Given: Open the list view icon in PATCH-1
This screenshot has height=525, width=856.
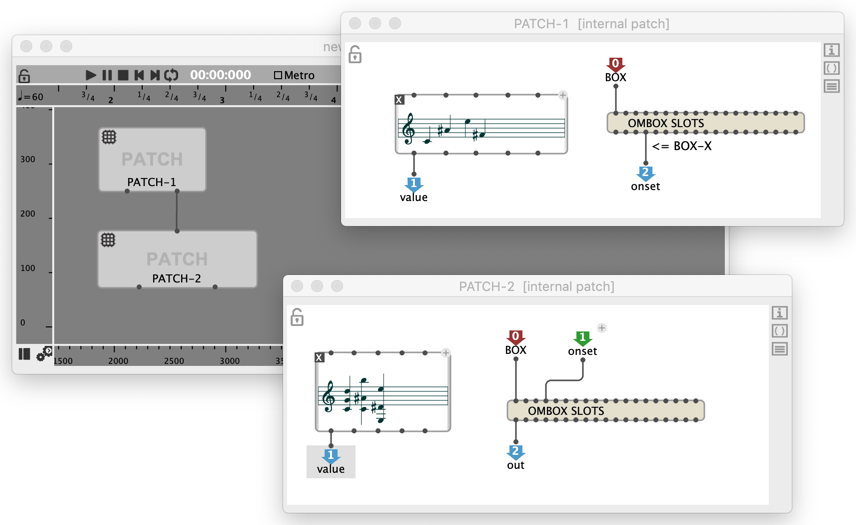Looking at the screenshot, I should pos(831,86).
